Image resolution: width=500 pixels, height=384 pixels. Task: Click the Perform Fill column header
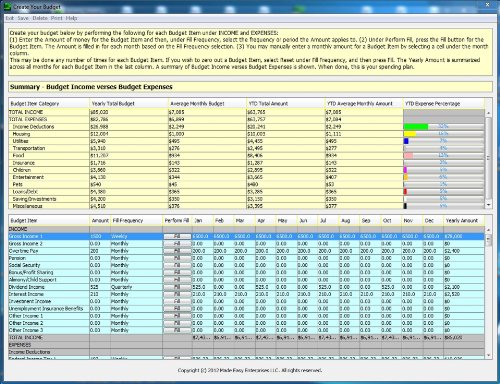(x=177, y=221)
